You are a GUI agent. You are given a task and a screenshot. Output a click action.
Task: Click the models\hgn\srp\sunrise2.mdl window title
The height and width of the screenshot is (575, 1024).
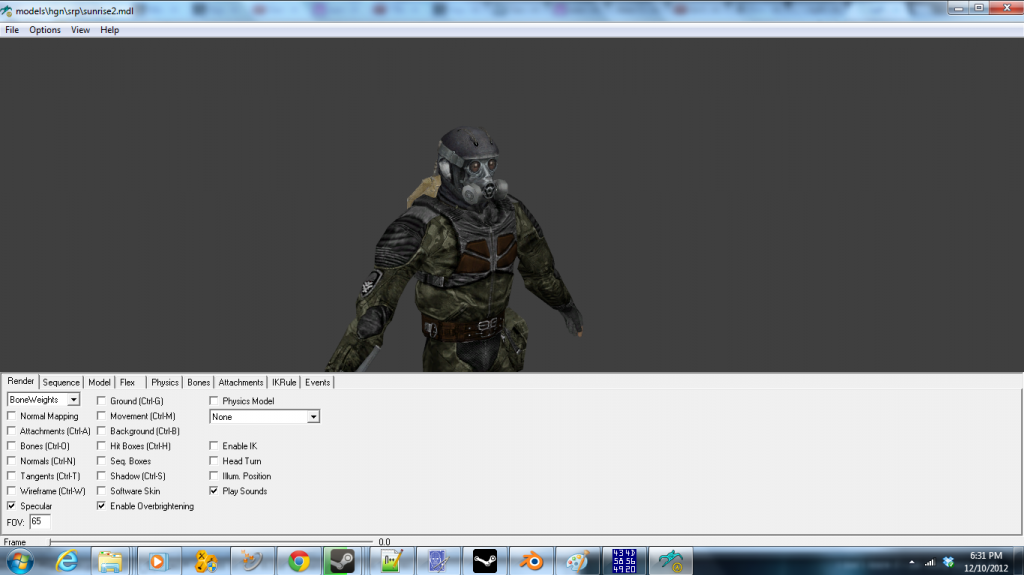pyautogui.click(x=74, y=11)
